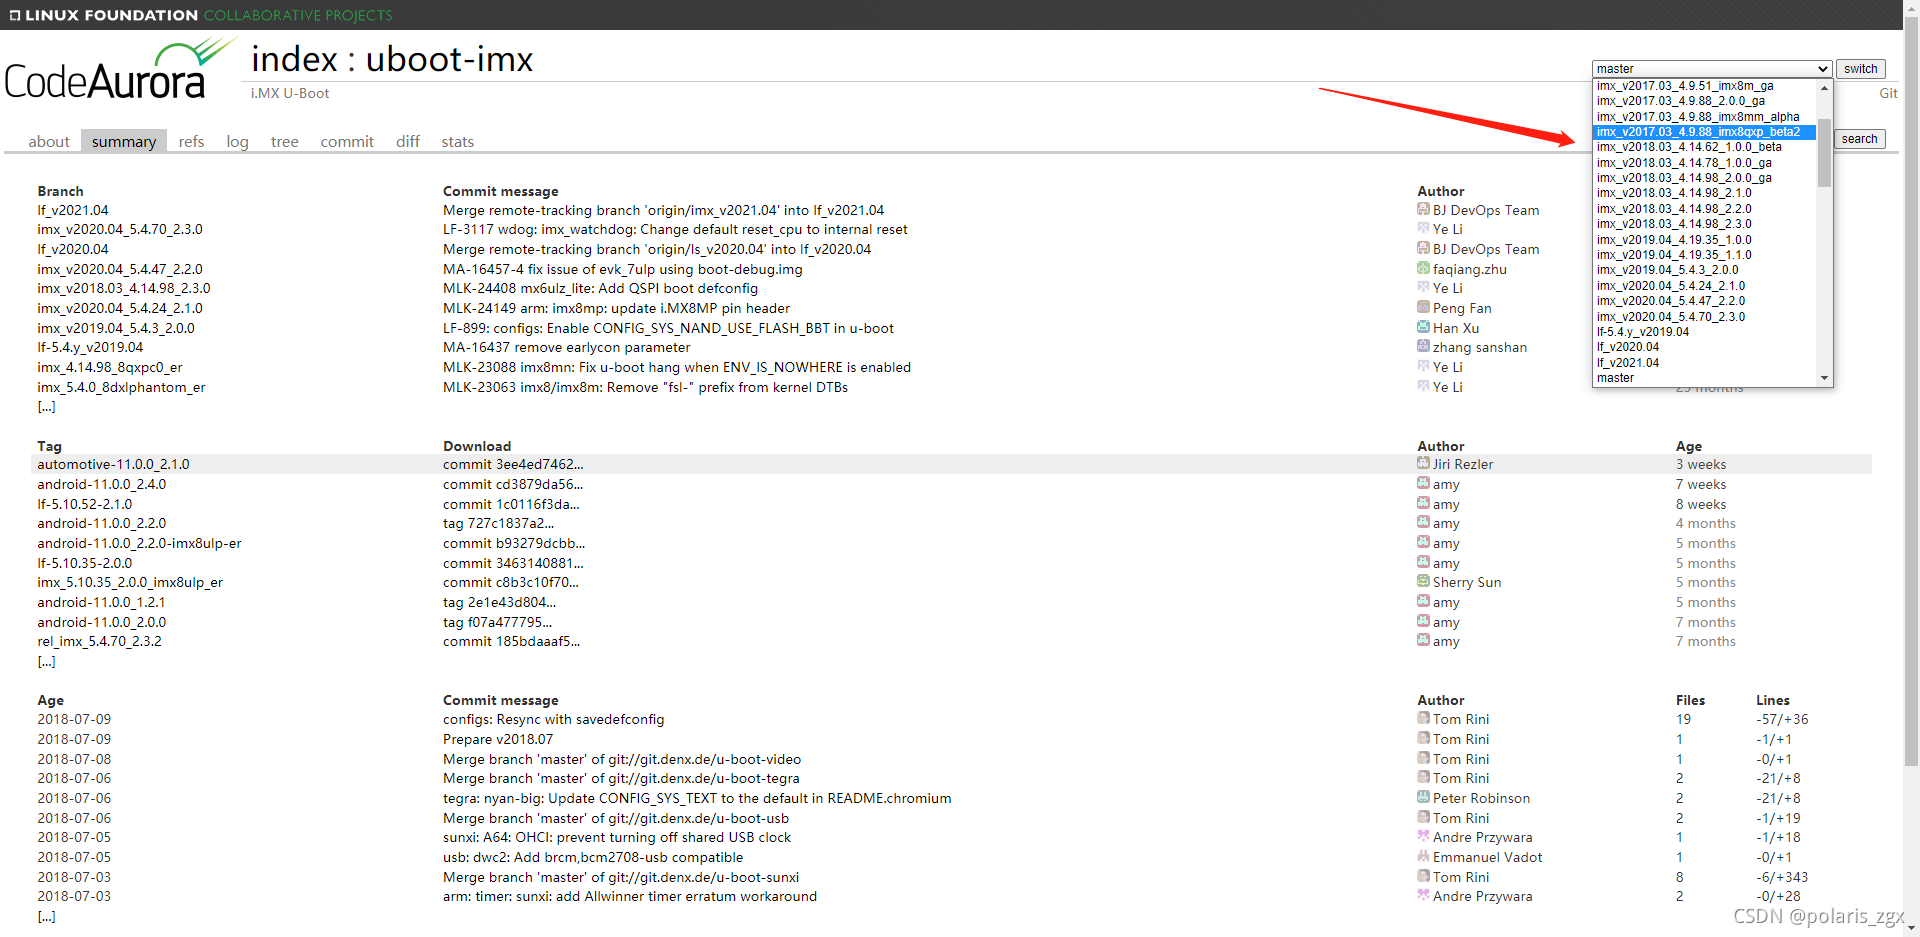1920x937 pixels.
Task: Click the BJ DevOps Team avatar on lf_v2021.04 row
Action: click(x=1423, y=209)
